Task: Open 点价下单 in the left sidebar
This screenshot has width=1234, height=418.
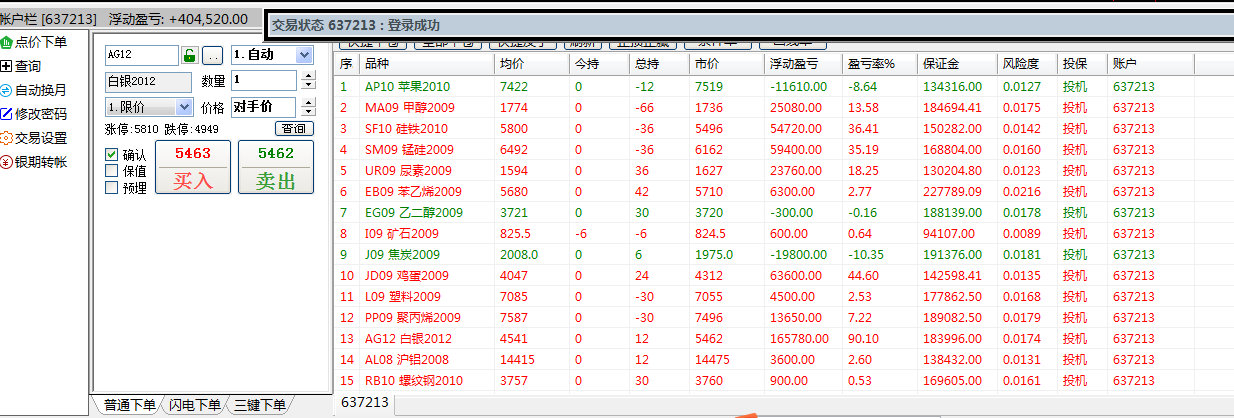Action: point(35,42)
